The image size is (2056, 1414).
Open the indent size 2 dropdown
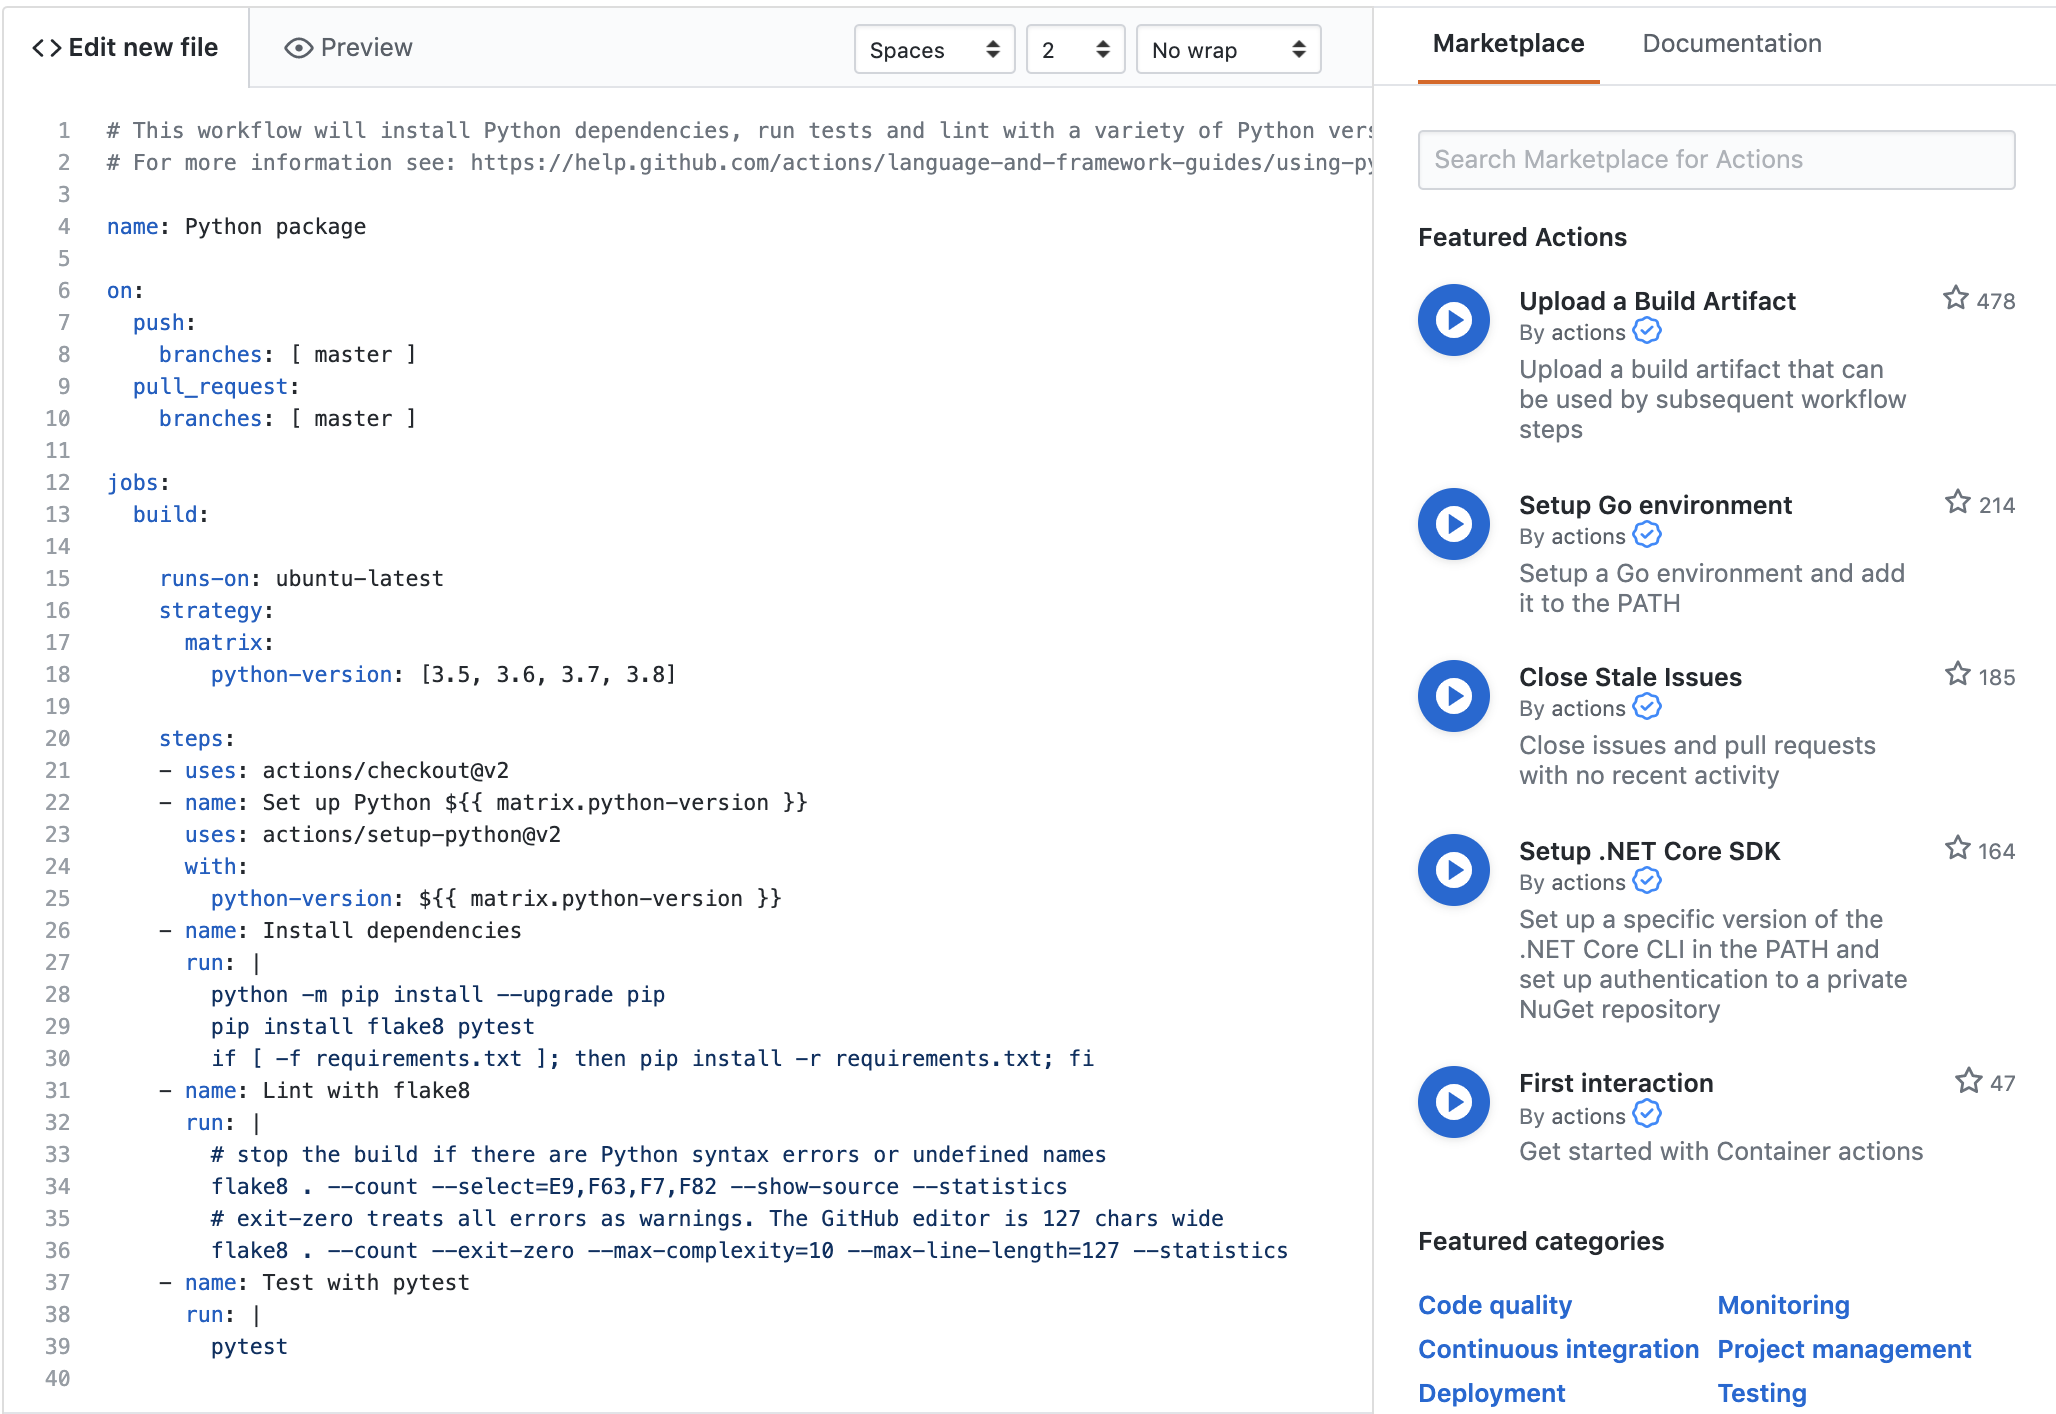pyautogui.click(x=1075, y=50)
